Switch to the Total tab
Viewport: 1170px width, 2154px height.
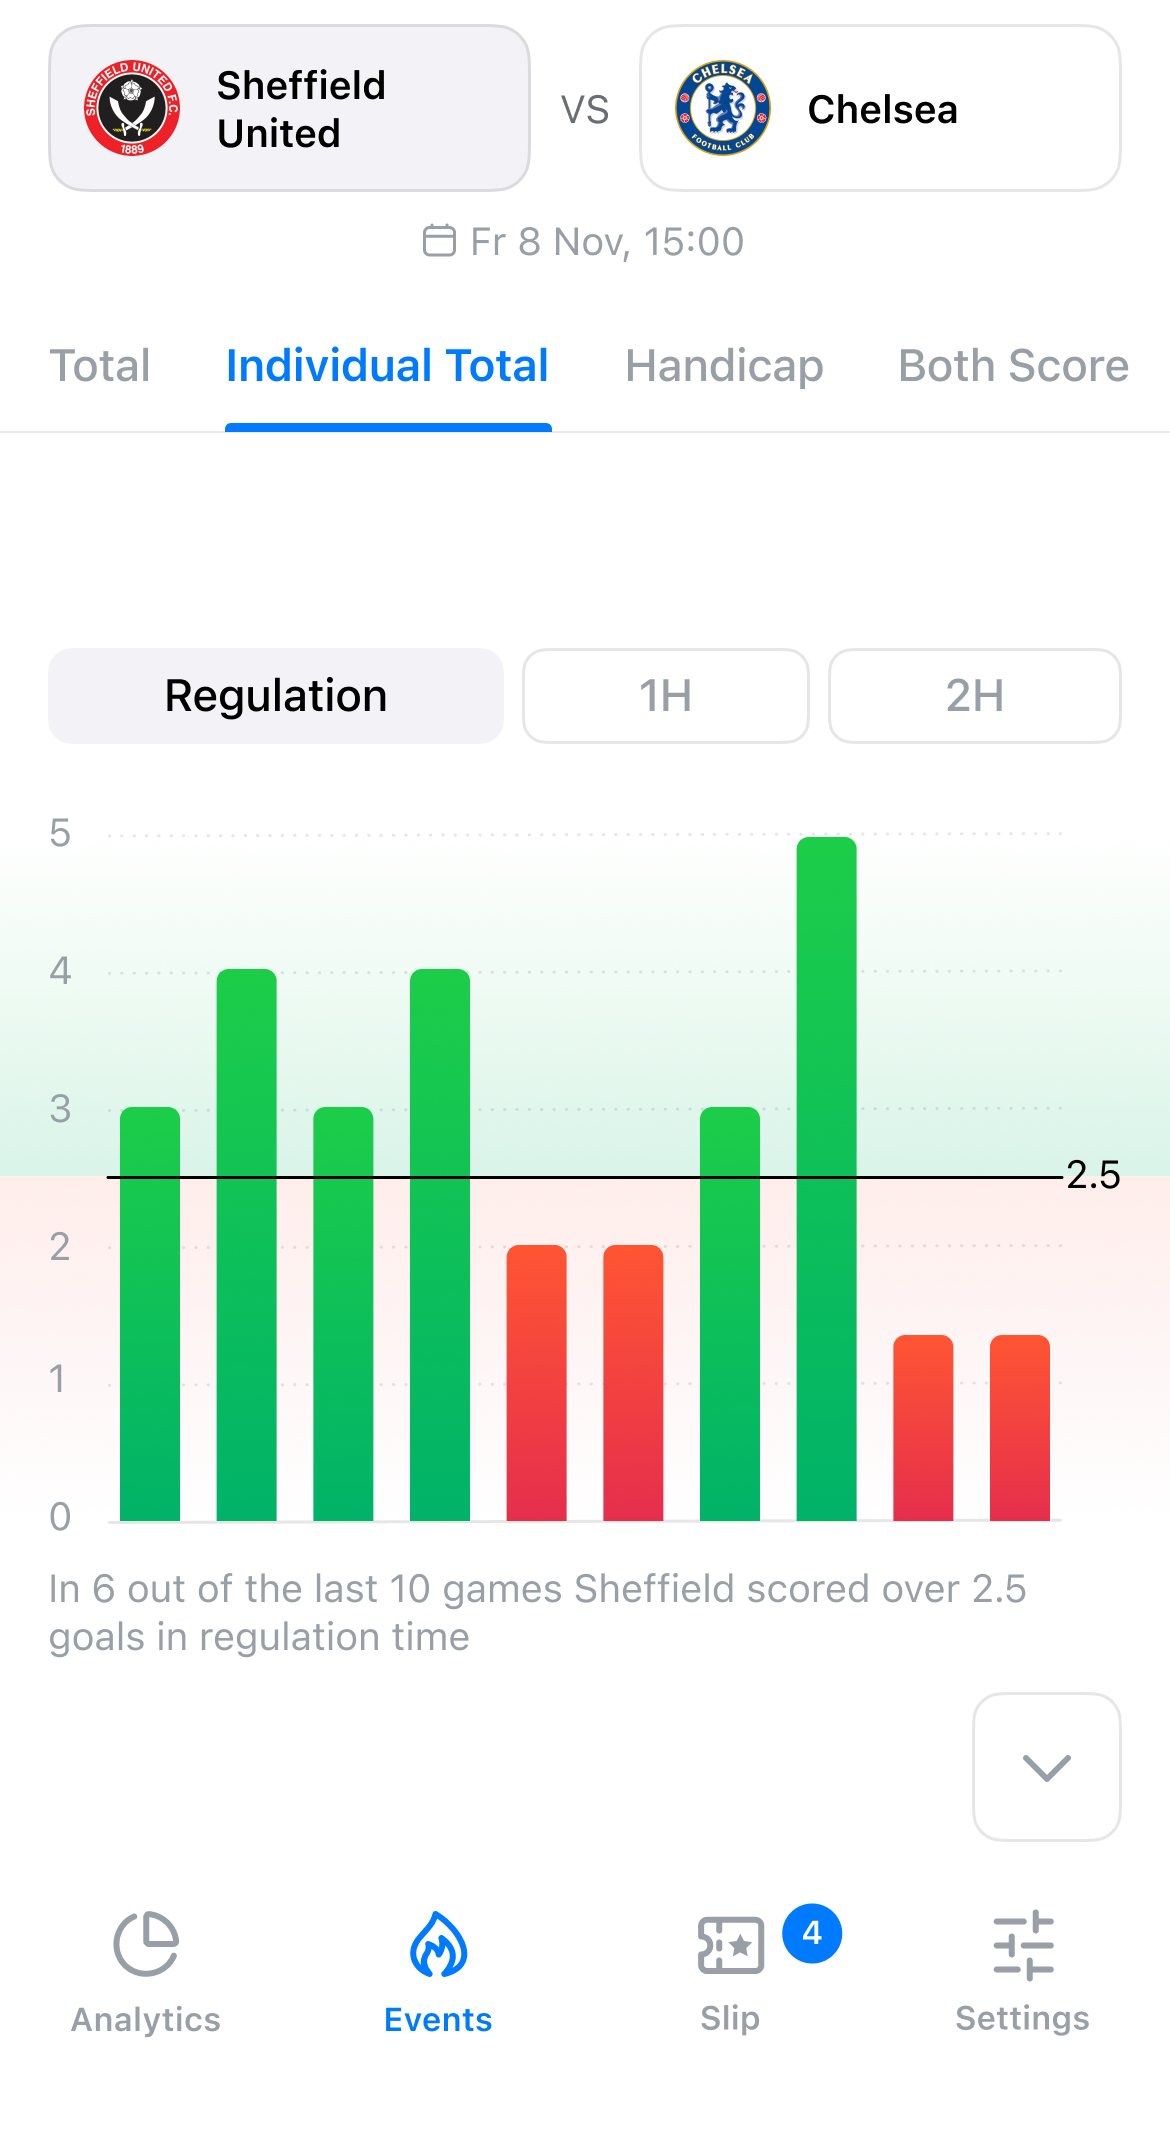tap(100, 366)
